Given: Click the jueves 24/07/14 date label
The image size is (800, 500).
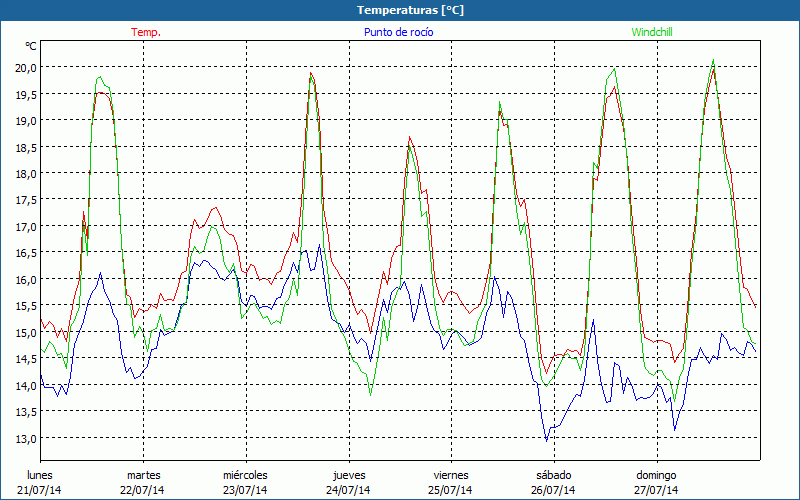Looking at the screenshot, I should pyautogui.click(x=348, y=482).
